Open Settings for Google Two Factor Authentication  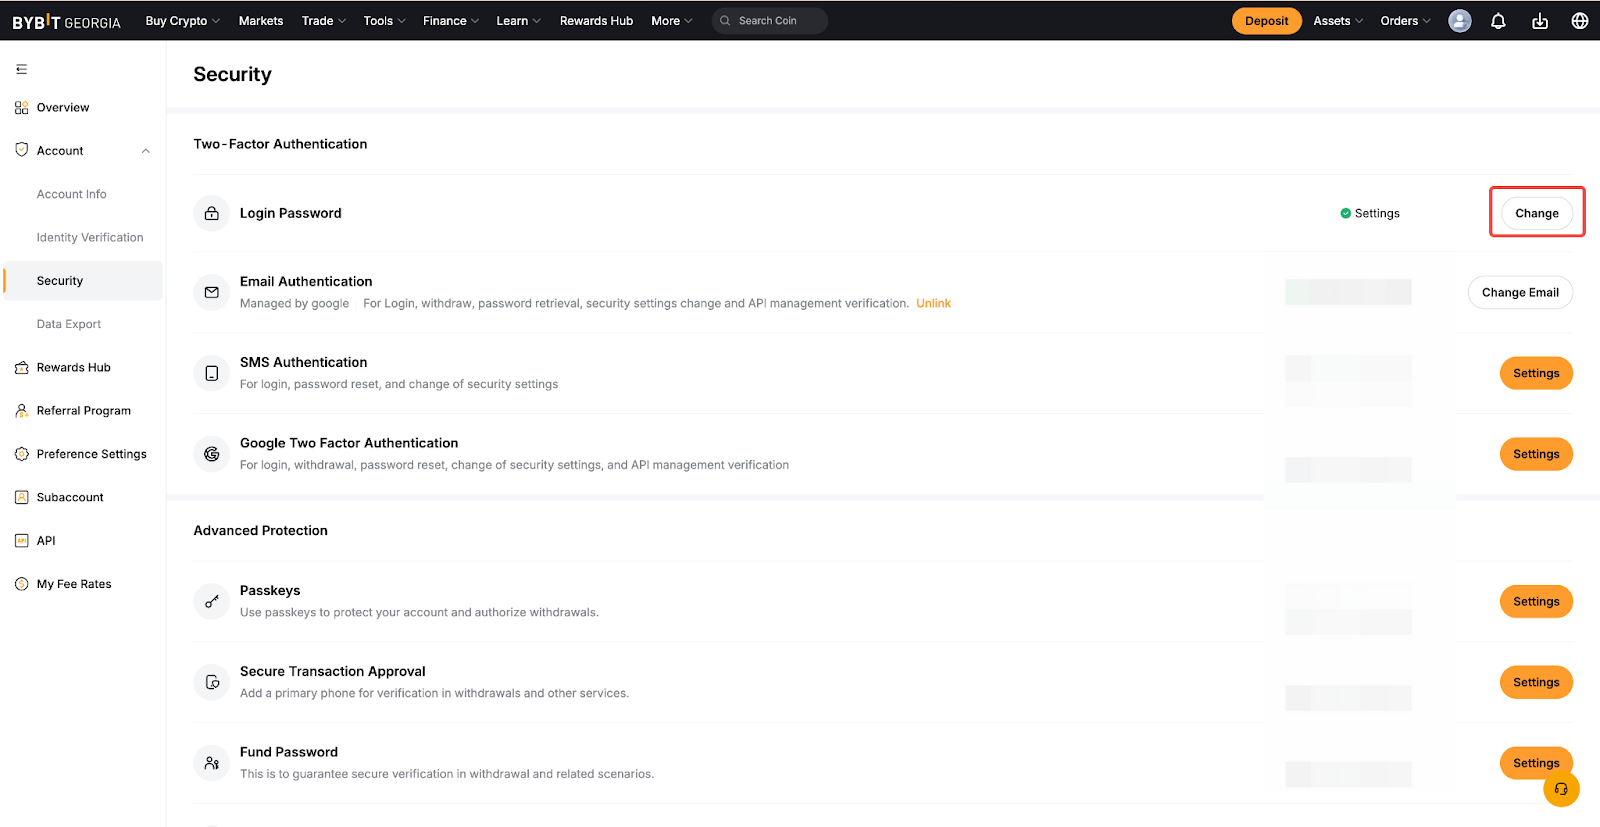(x=1536, y=454)
